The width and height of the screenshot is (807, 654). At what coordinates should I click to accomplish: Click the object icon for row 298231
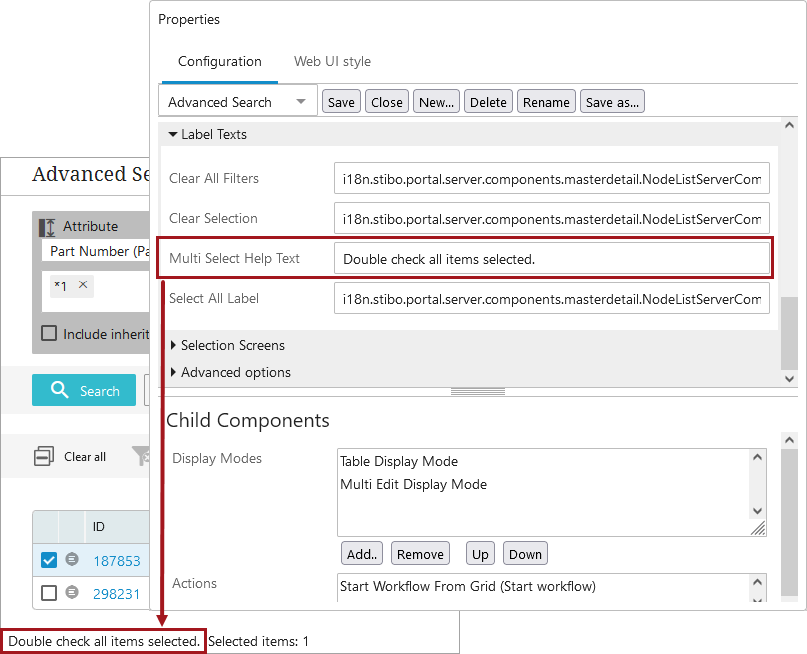click(x=72, y=592)
